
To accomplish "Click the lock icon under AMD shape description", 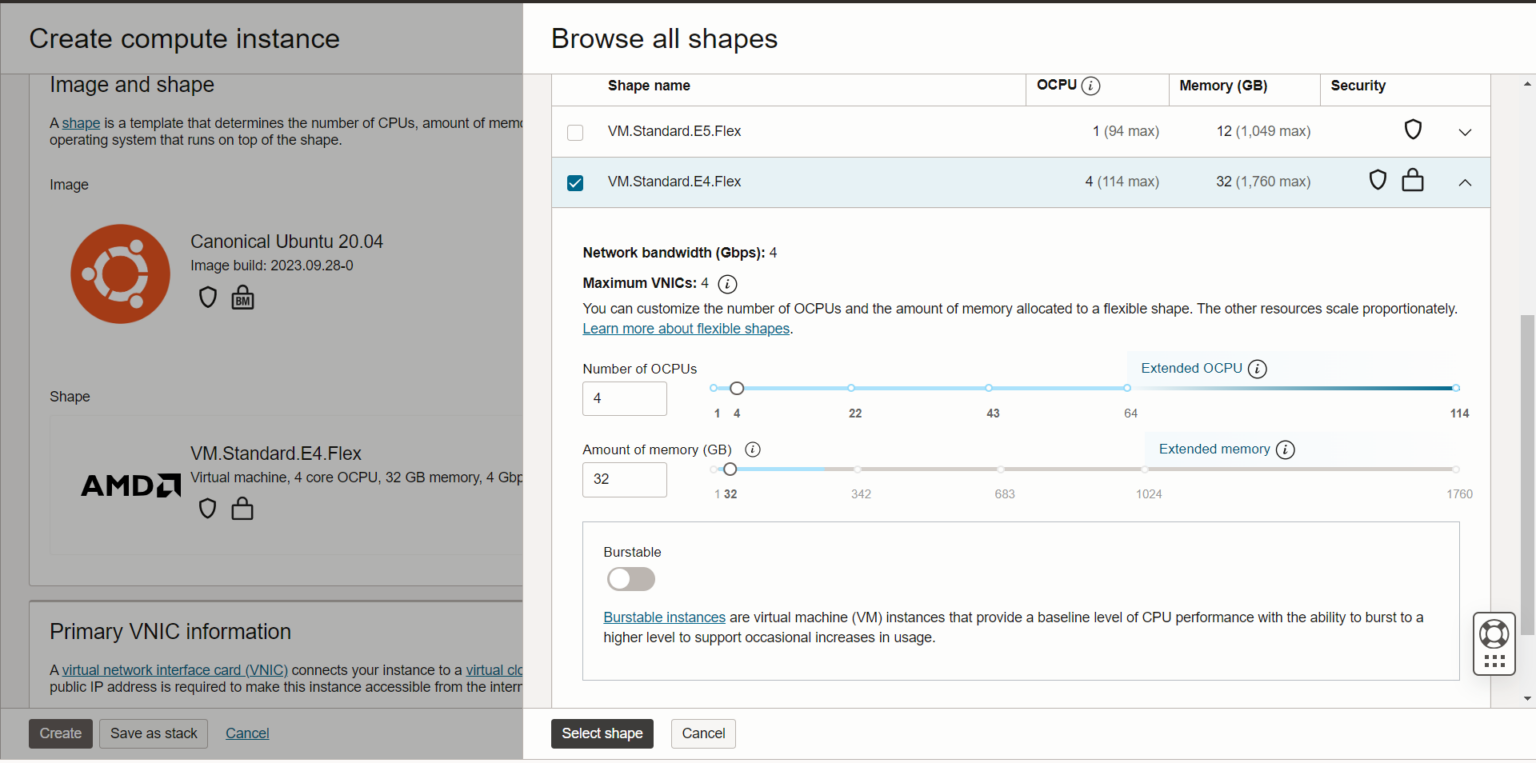I will [242, 508].
